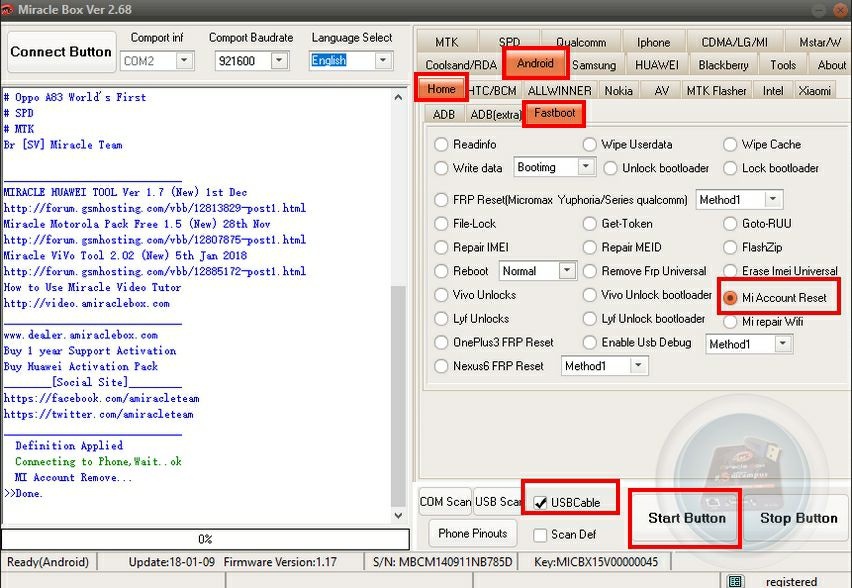Switch to the MTK Flasher tab
The height and width of the screenshot is (588, 852).
coord(716,91)
